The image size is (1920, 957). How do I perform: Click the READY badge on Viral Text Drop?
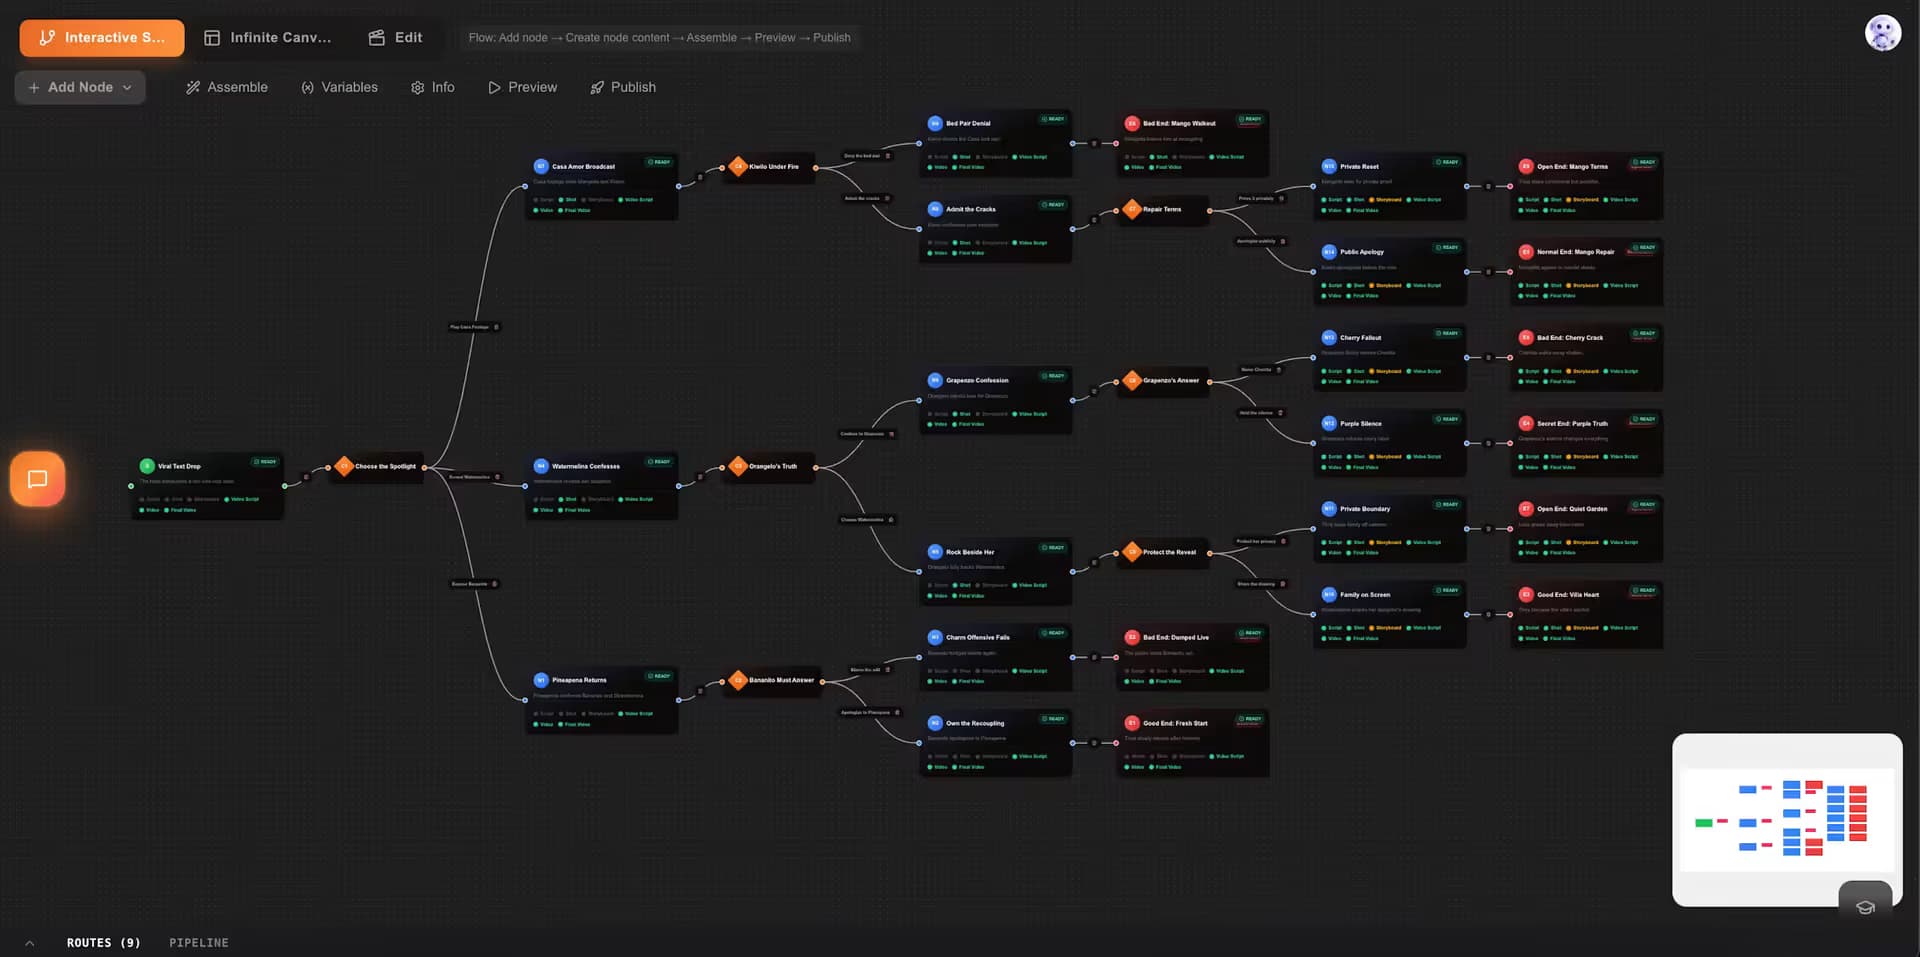pos(265,462)
